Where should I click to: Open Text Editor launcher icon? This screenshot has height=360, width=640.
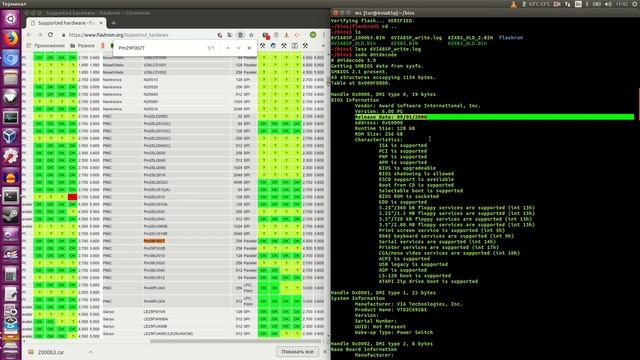(x=10, y=294)
